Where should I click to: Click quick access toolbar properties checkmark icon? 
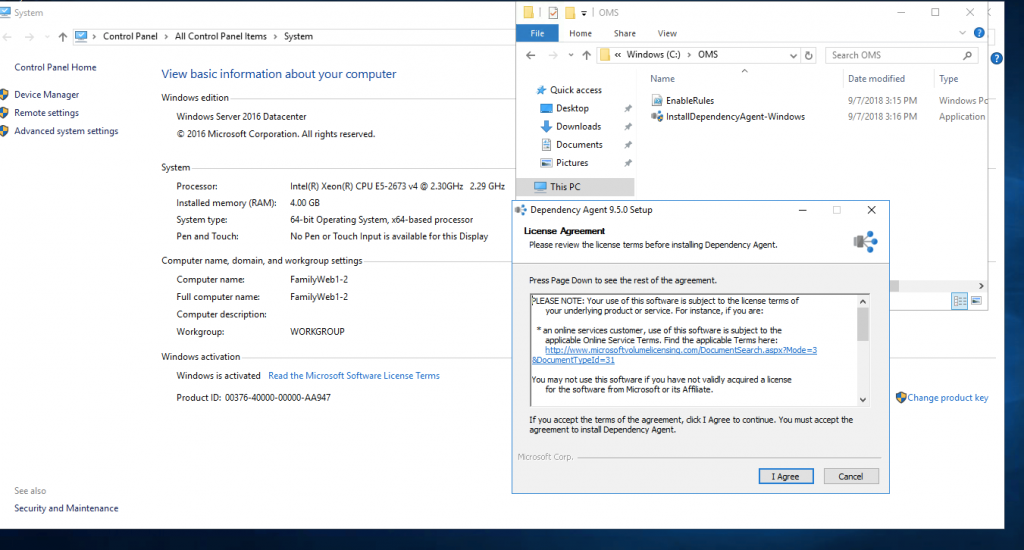point(553,12)
